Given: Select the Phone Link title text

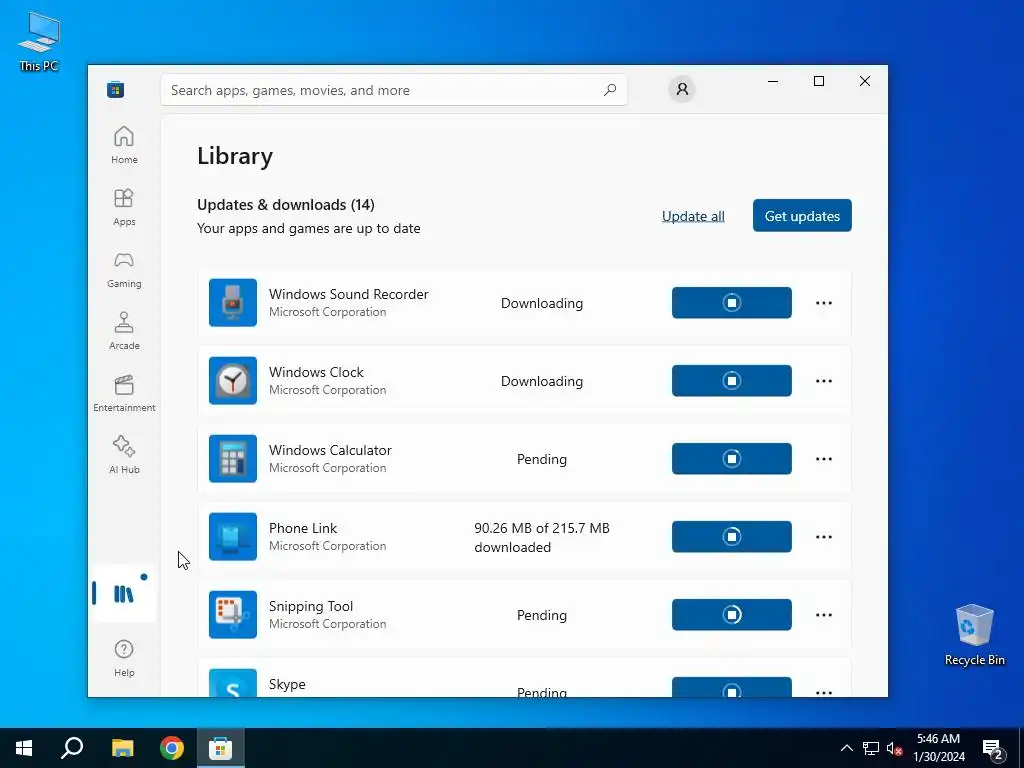Looking at the screenshot, I should click(303, 528).
